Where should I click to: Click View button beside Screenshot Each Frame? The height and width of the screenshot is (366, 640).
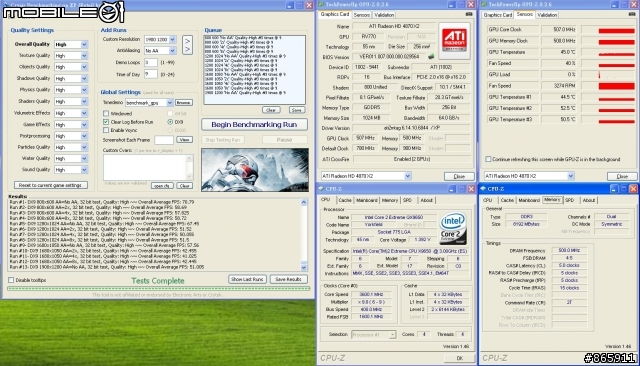184,140
